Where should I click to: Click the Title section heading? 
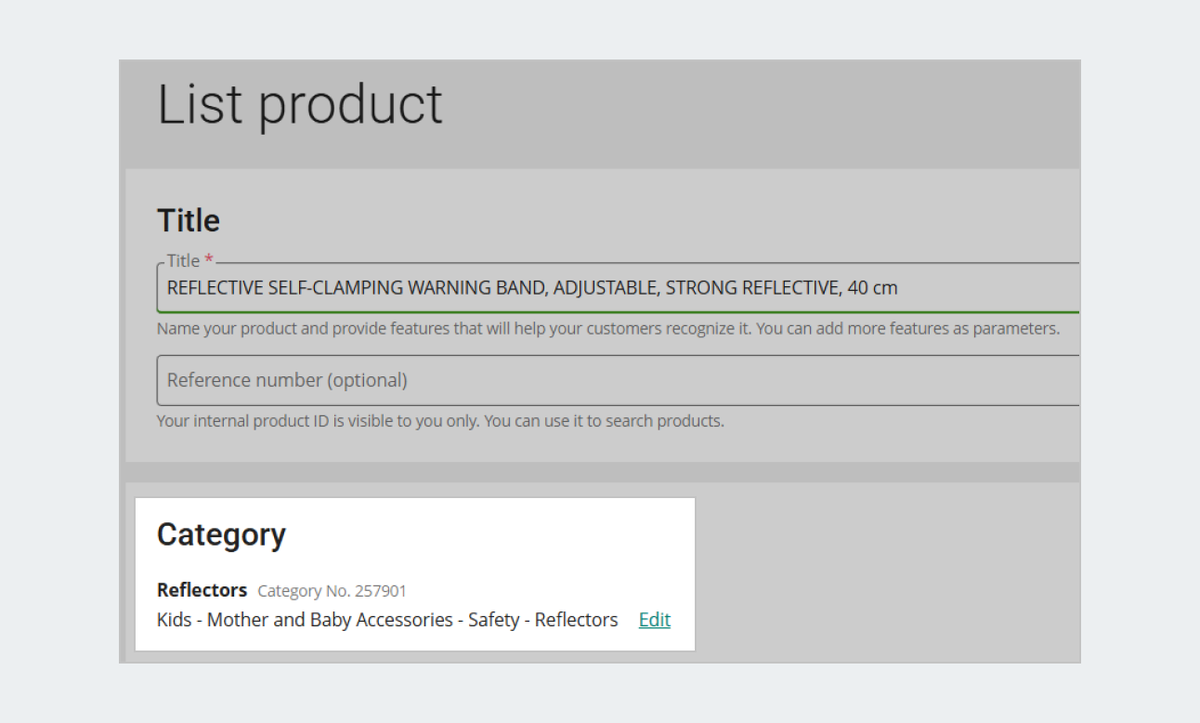coord(188,220)
